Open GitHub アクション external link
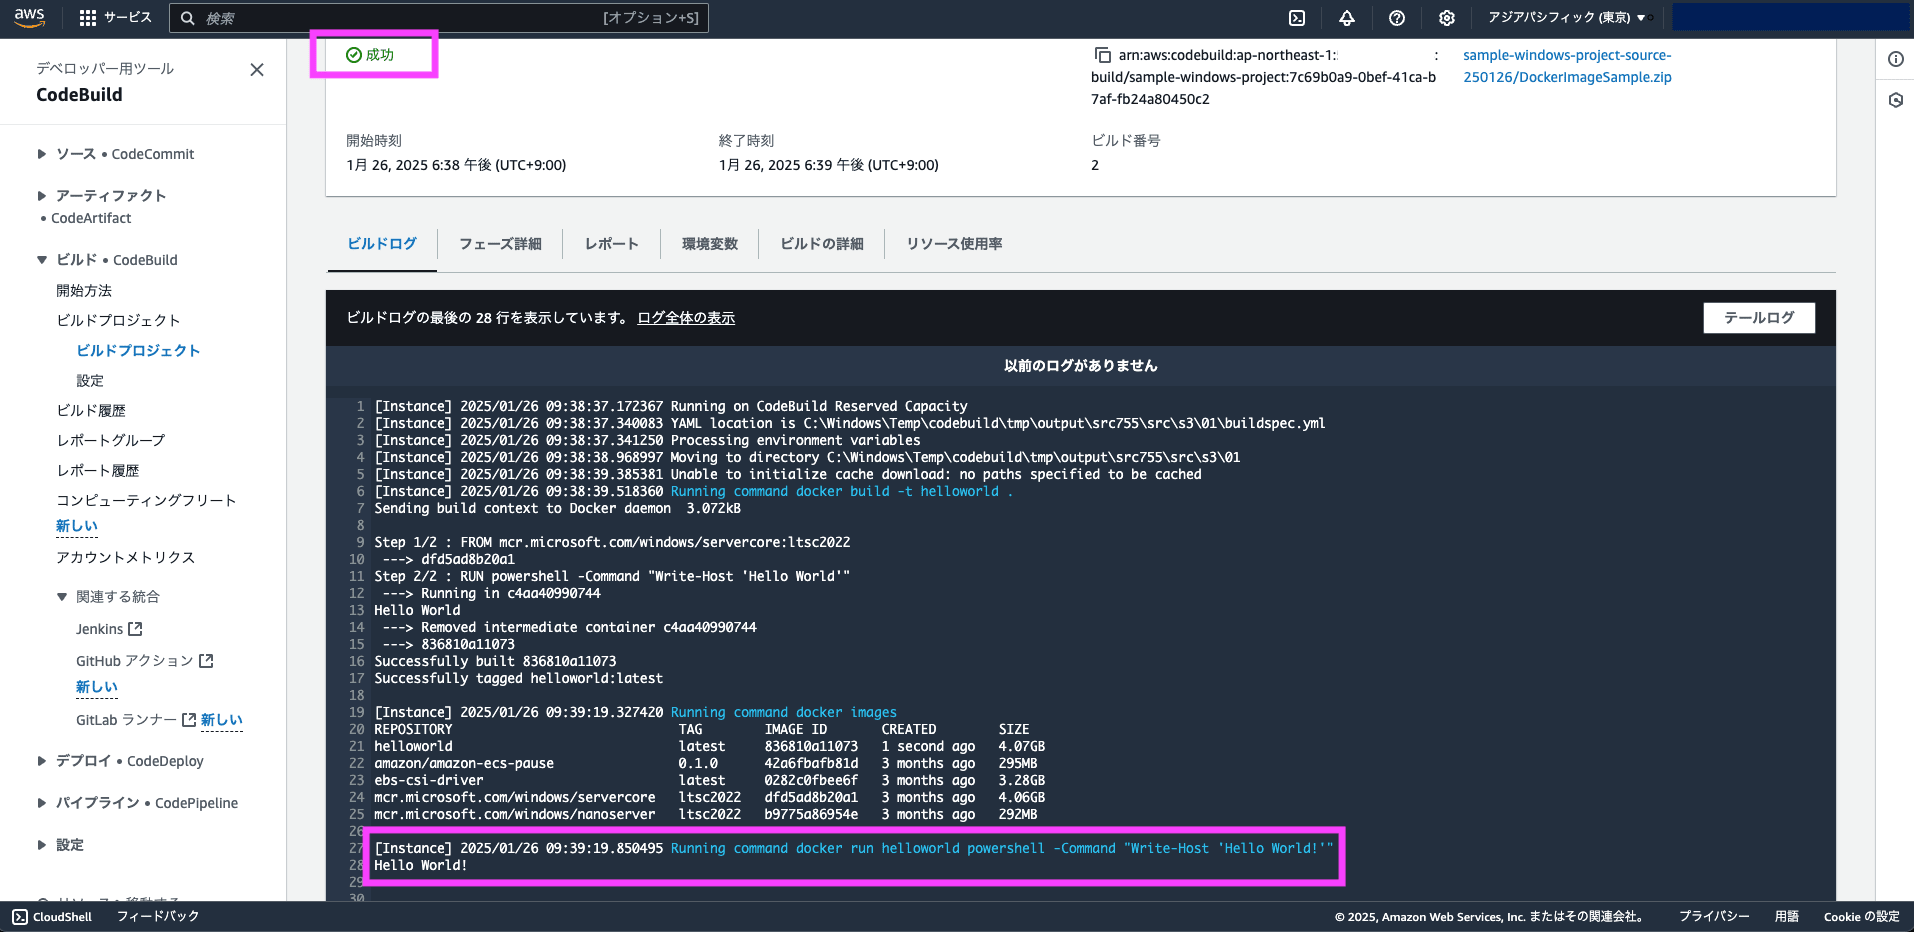 pos(145,661)
